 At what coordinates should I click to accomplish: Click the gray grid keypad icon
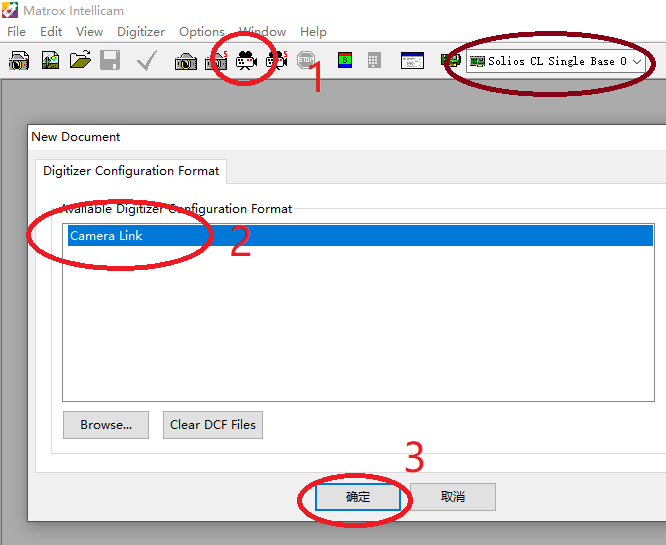(x=374, y=61)
